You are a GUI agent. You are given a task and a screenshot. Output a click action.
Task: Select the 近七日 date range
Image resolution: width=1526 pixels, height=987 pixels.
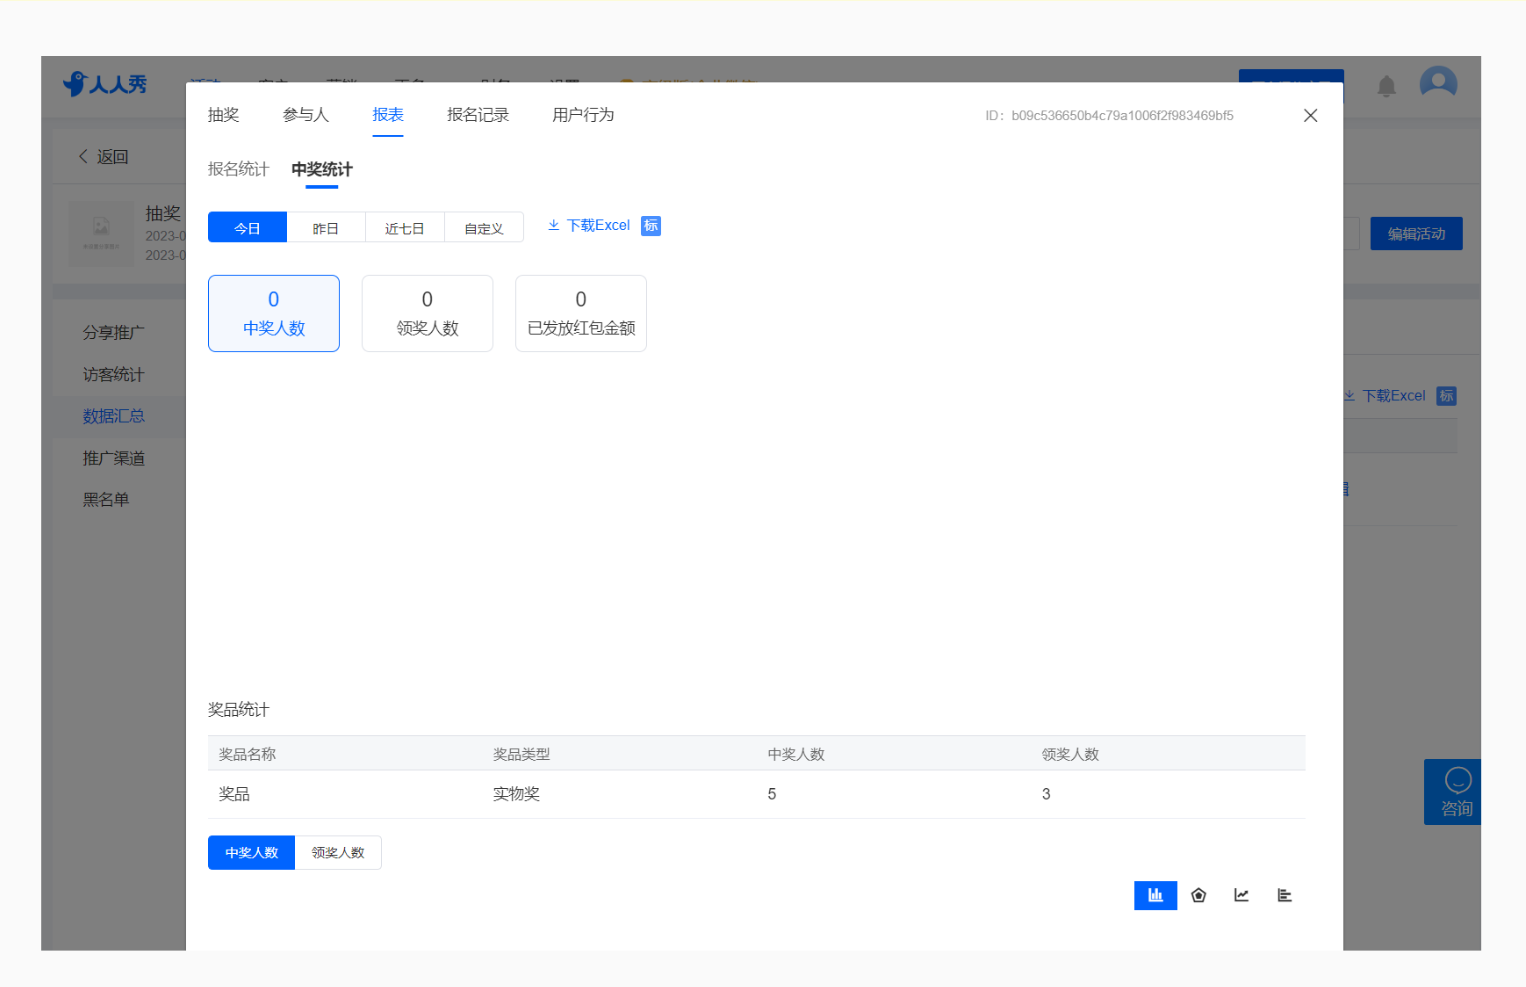click(x=405, y=227)
